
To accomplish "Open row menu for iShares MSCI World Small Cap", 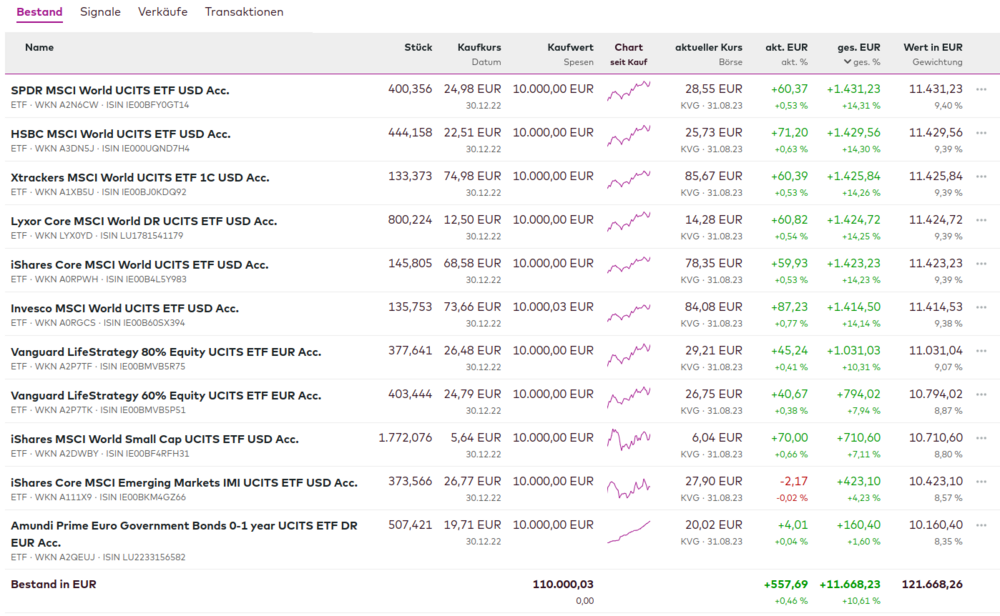I will (981, 438).
